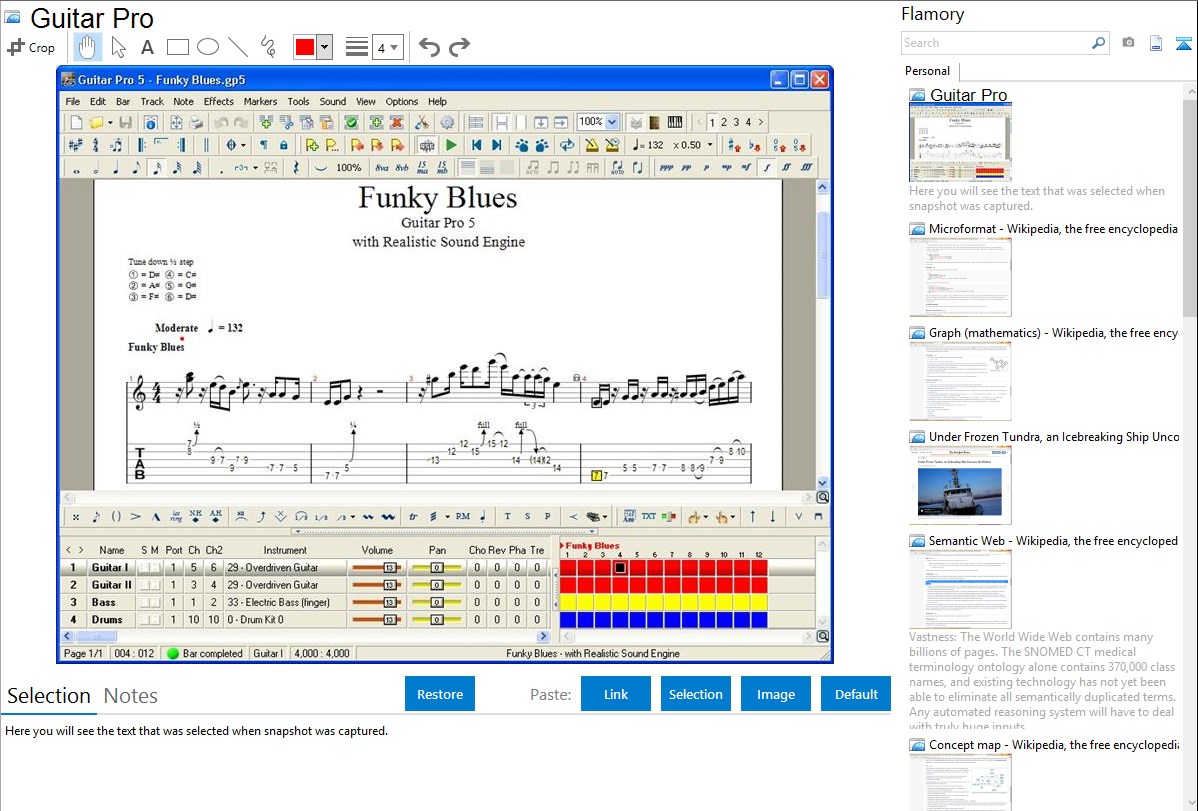Open the 100% zoom dropdown
Screen dimensions: 1198x811
pyautogui.click(x=612, y=122)
